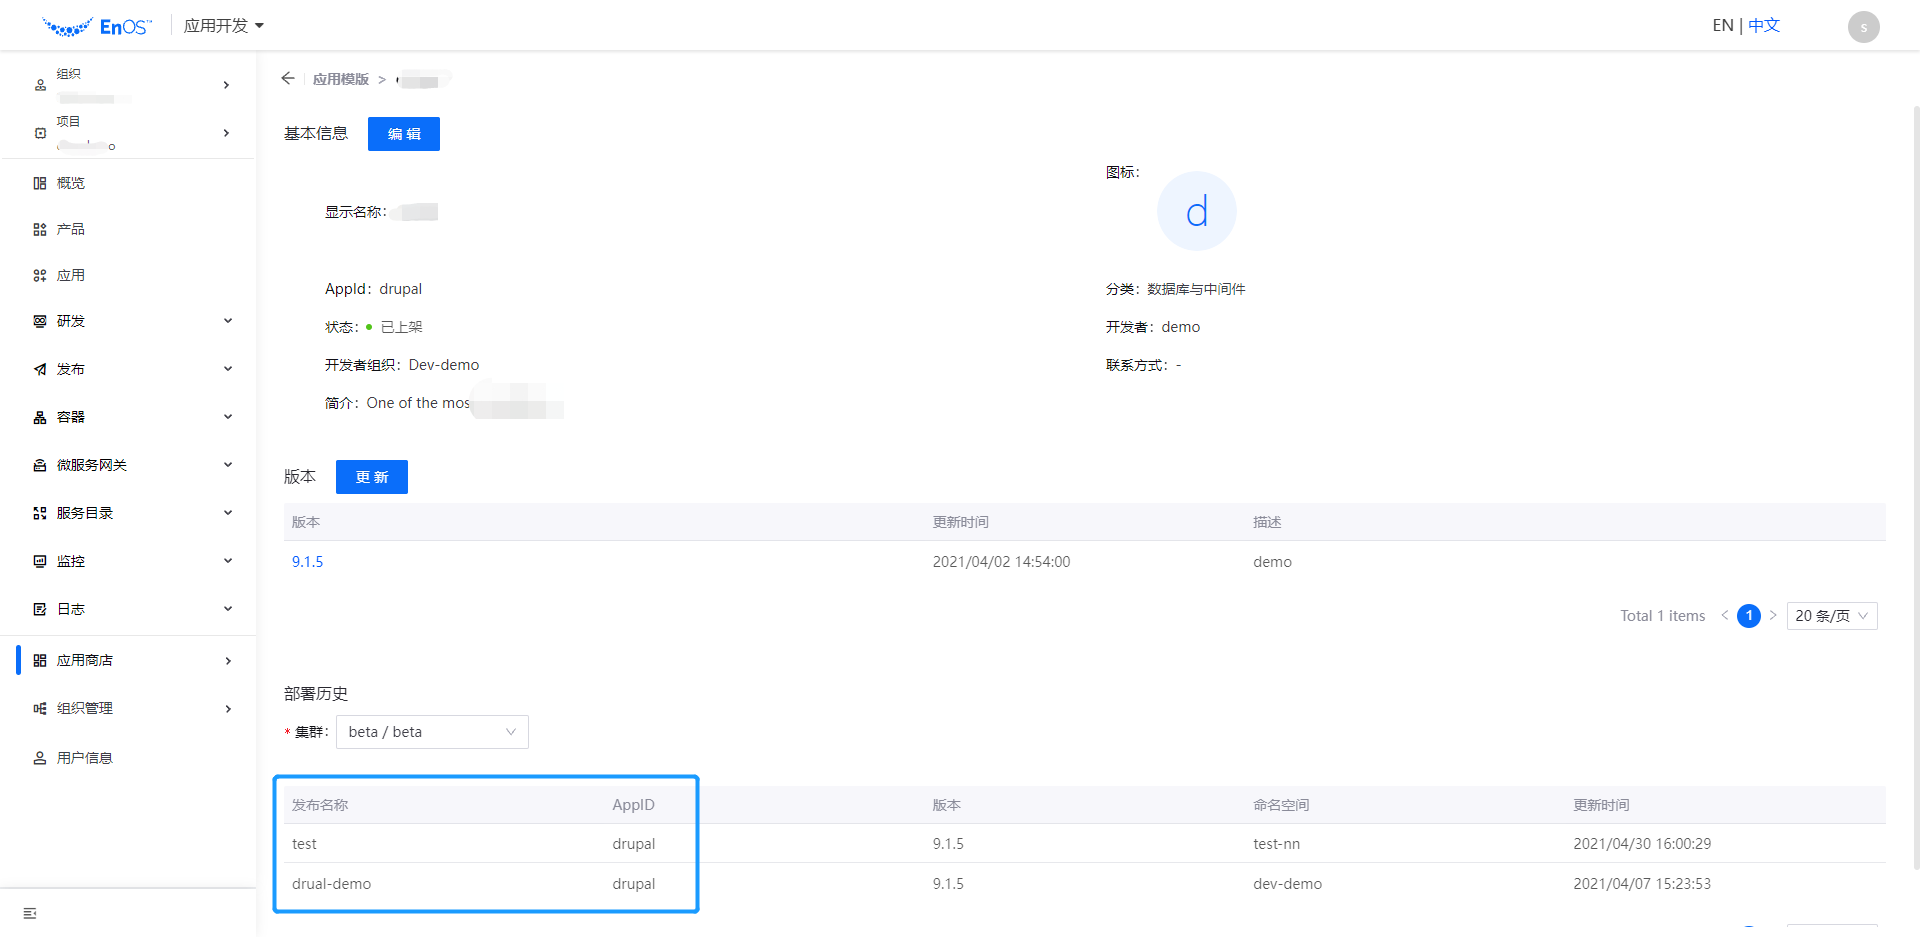Collapse sidebar using bottom-left menu icon
This screenshot has height=937, width=1920.
click(x=30, y=913)
